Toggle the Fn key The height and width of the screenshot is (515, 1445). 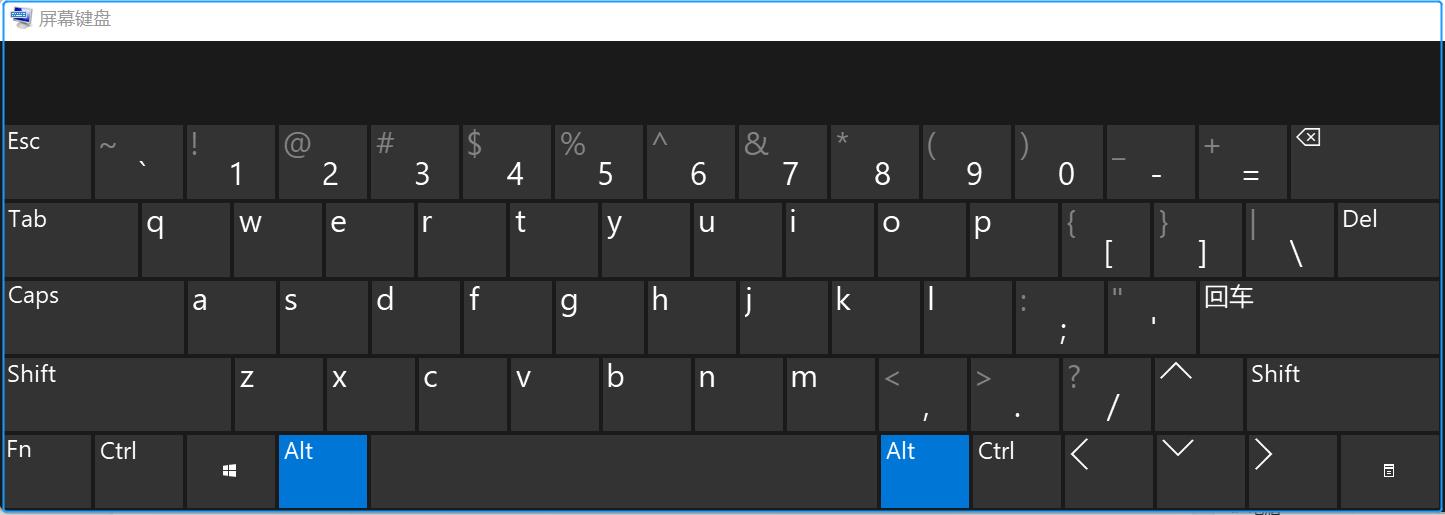tap(47, 471)
